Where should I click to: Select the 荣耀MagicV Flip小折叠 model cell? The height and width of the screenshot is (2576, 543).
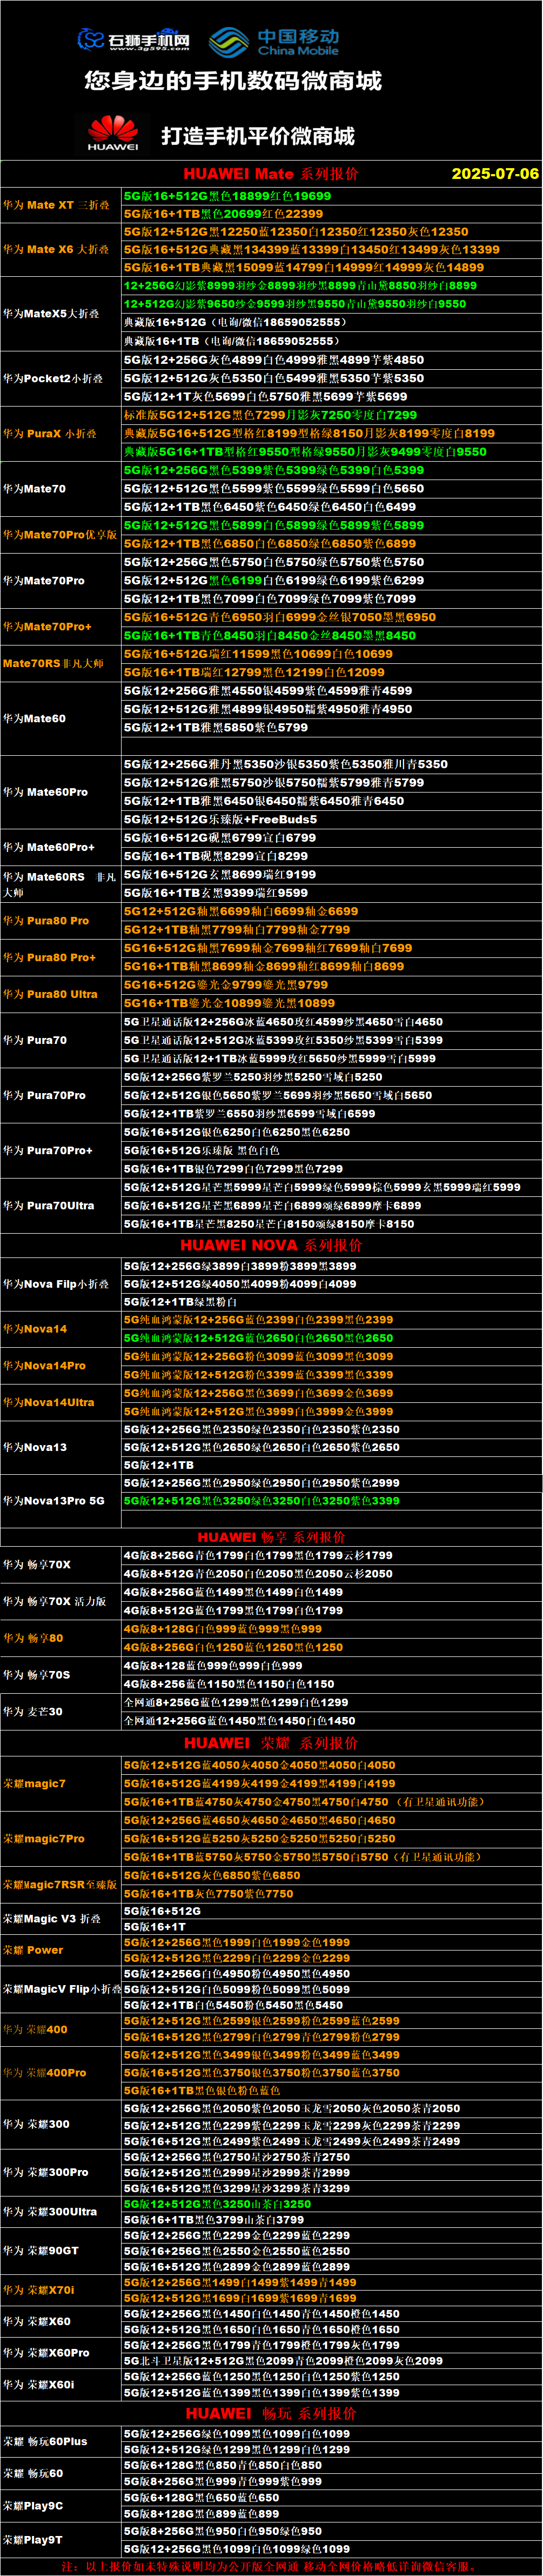pyautogui.click(x=61, y=1989)
